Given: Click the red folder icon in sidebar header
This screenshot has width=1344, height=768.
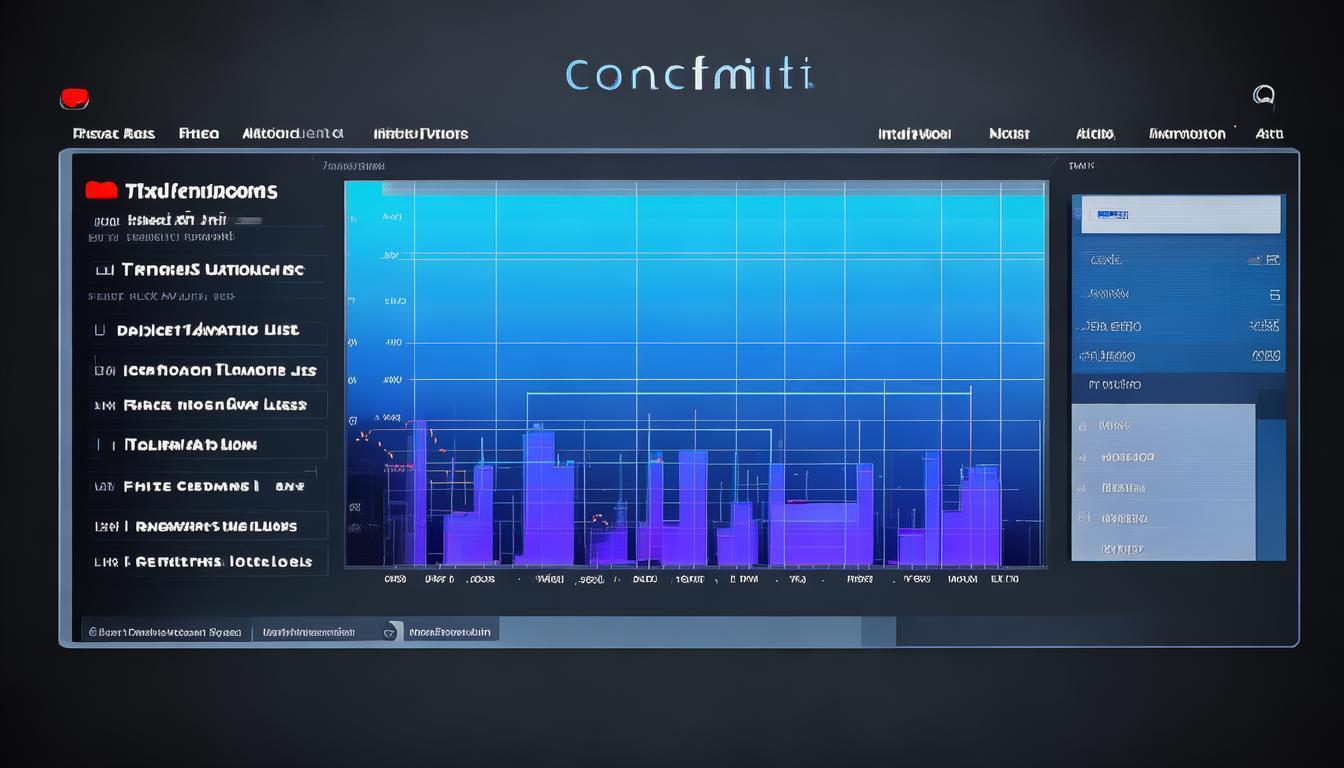Looking at the screenshot, I should [x=102, y=191].
